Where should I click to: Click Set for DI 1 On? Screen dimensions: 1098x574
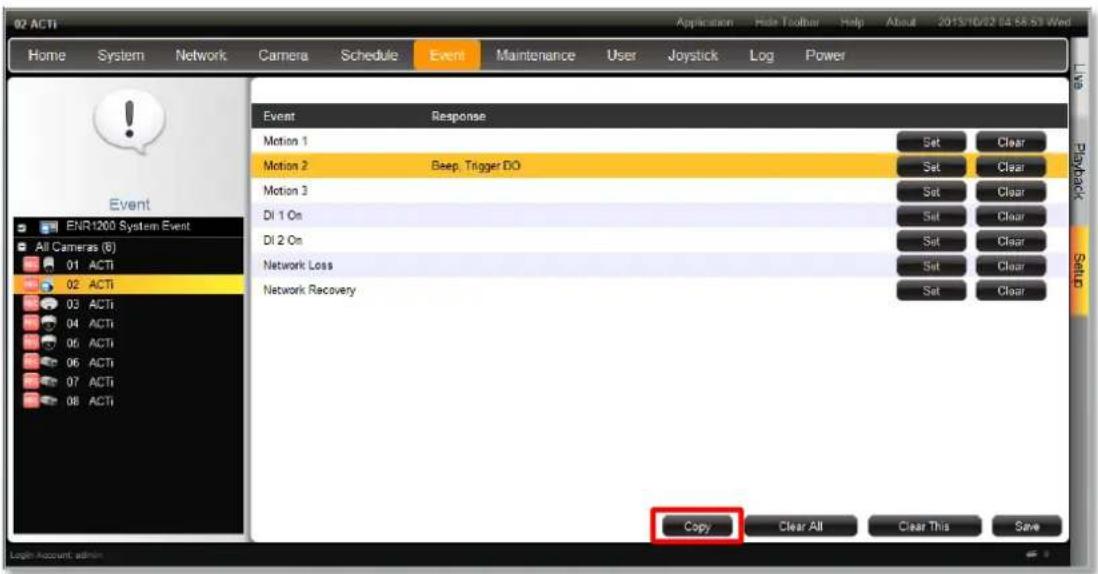click(x=931, y=216)
